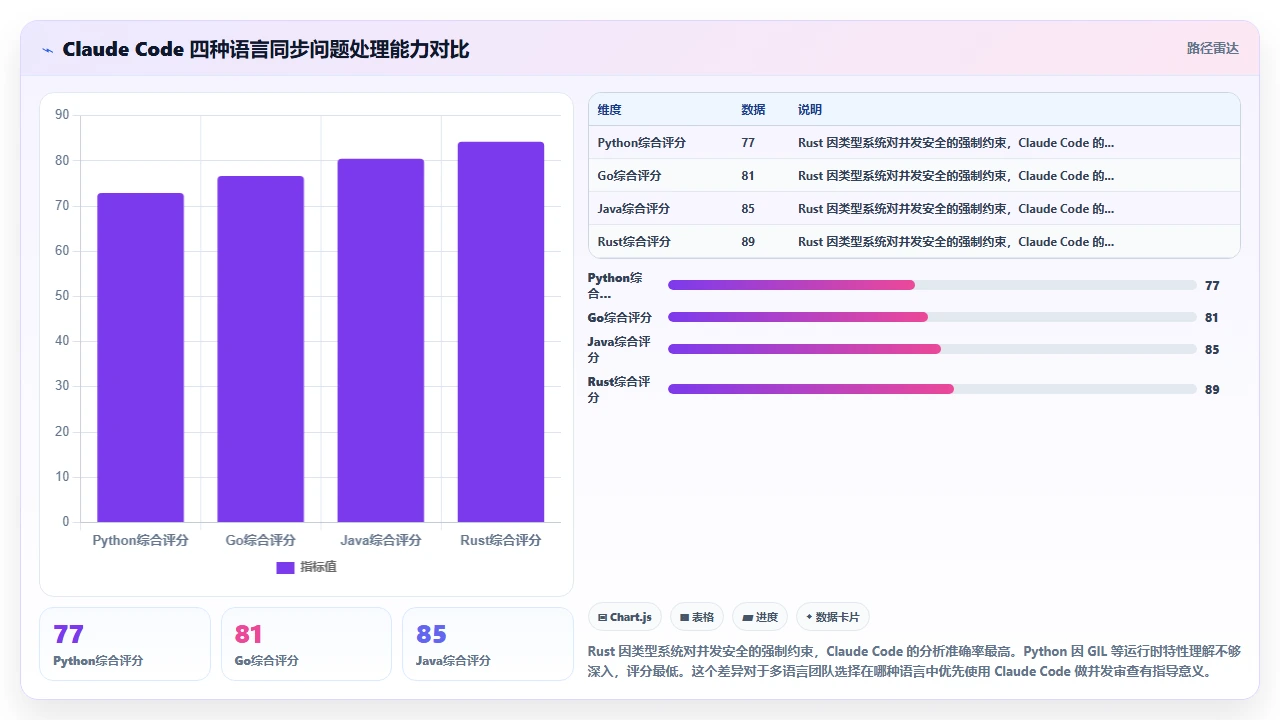
Task: Click the Chart.js tag chip
Action: pyautogui.click(x=624, y=617)
